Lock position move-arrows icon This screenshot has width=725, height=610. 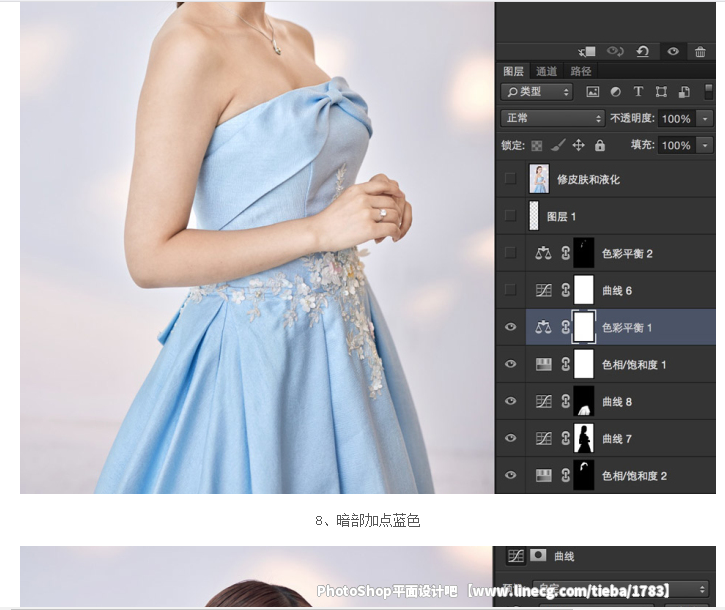pyautogui.click(x=578, y=146)
